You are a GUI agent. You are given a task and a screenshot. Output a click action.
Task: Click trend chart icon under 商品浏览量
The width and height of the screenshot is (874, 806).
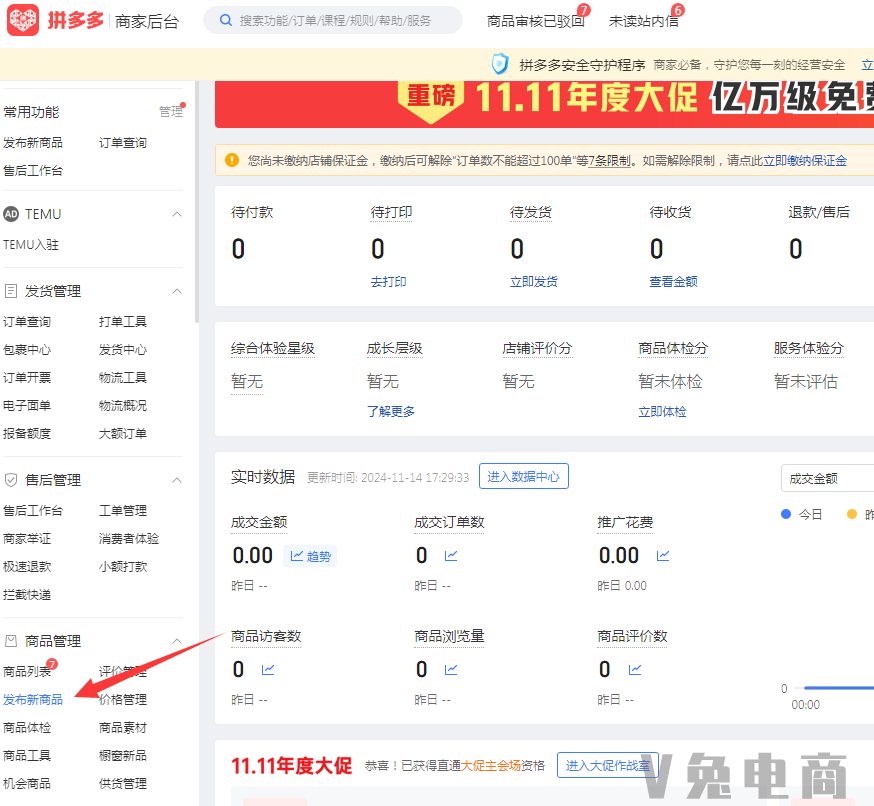(x=452, y=670)
